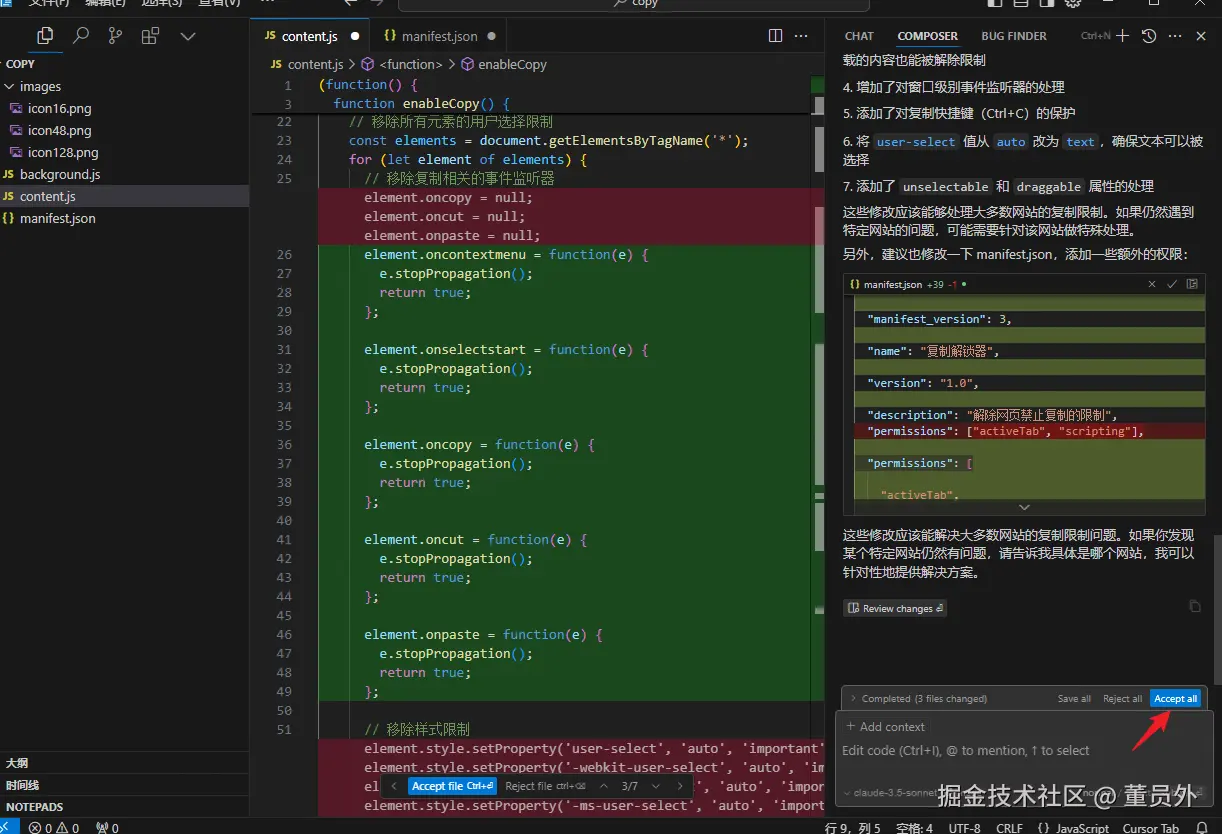
Task: Click the copy message icon
Action: coord(1194,606)
